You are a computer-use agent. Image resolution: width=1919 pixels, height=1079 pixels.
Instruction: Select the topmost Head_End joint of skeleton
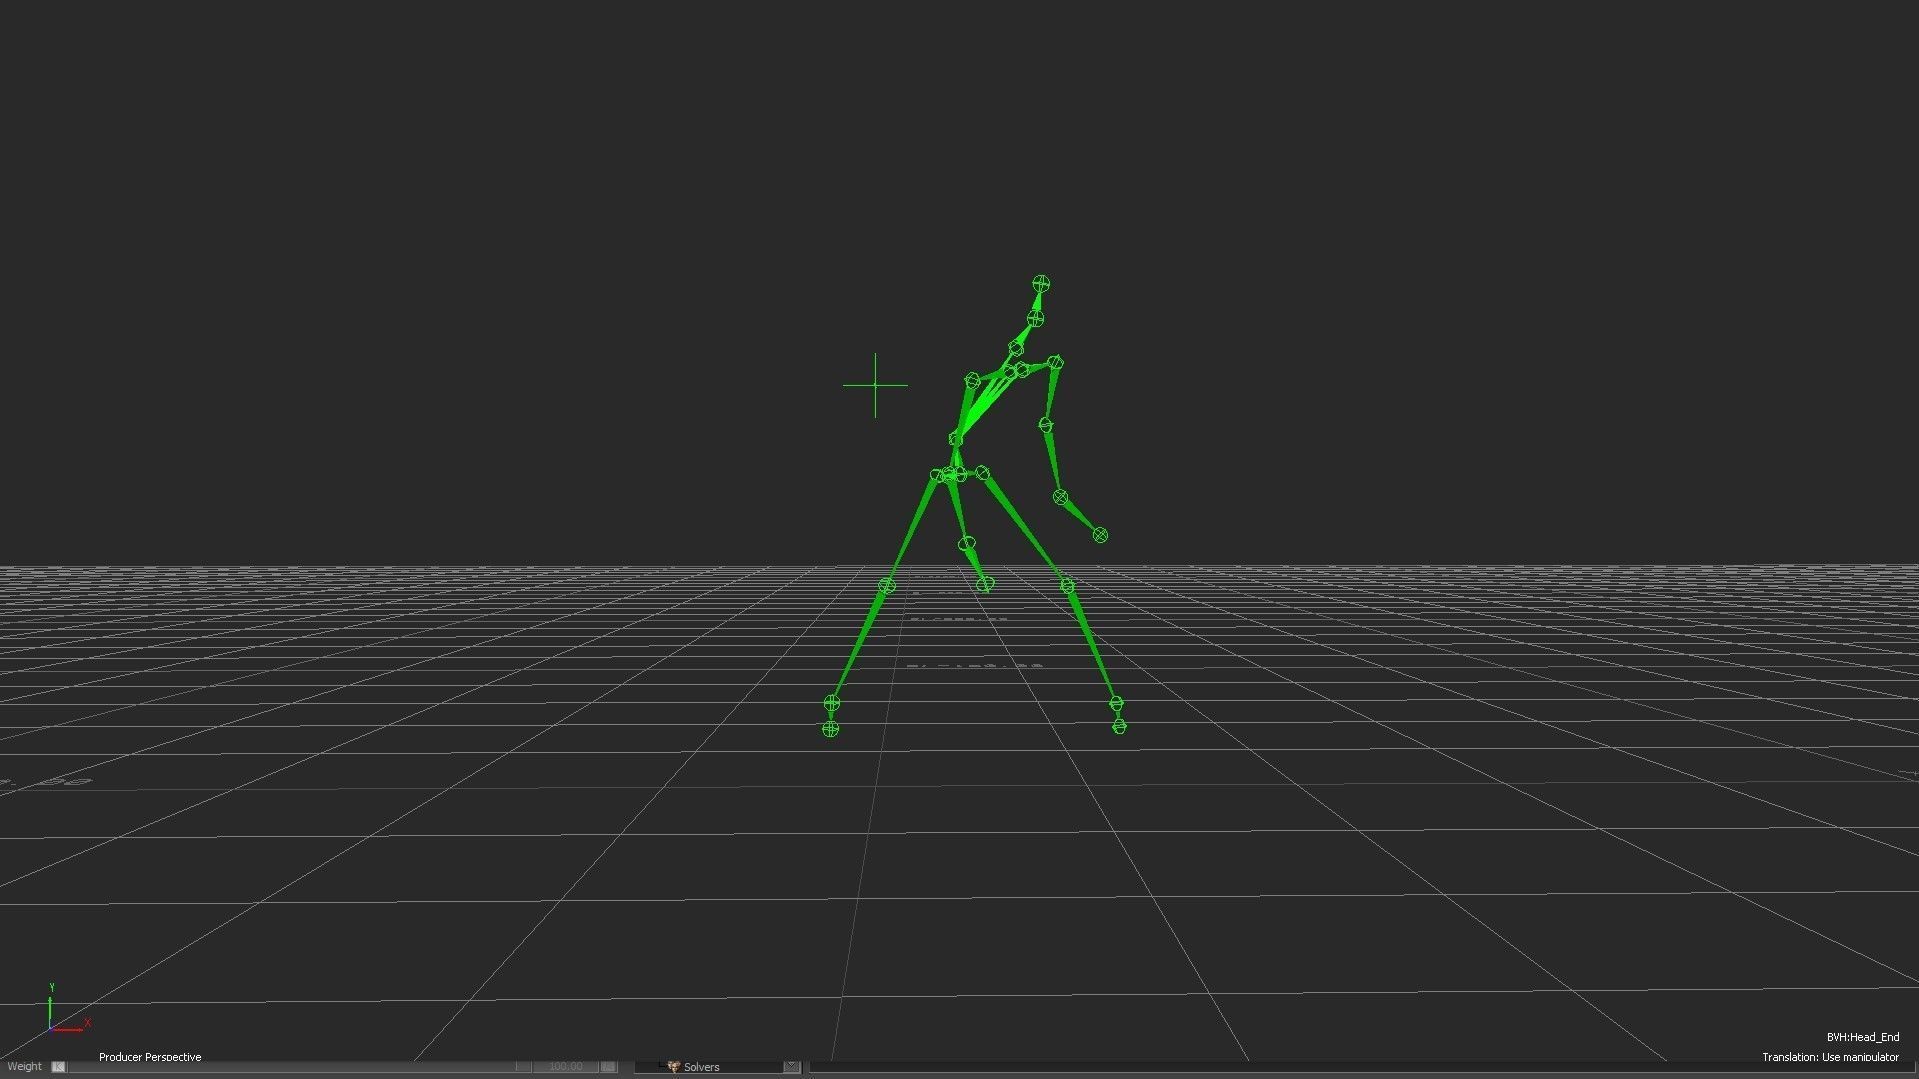point(1041,284)
